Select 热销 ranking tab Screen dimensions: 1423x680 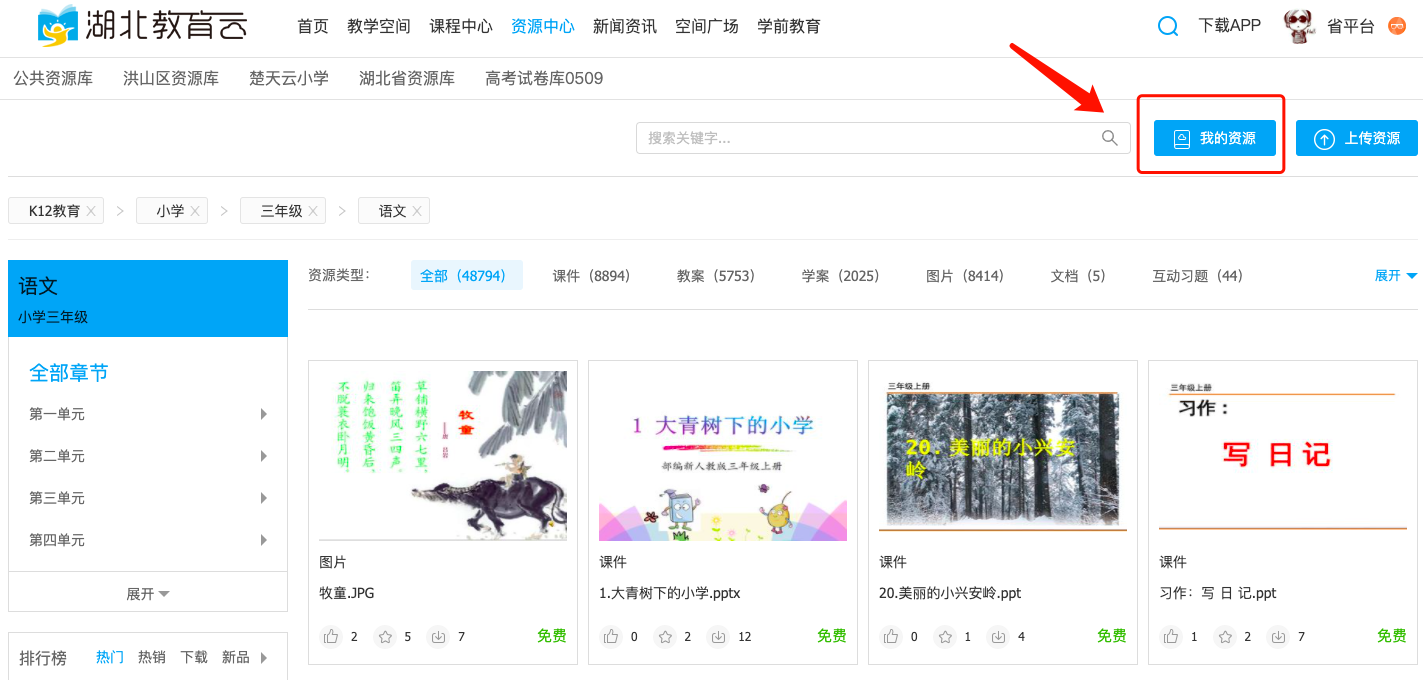click(x=152, y=657)
